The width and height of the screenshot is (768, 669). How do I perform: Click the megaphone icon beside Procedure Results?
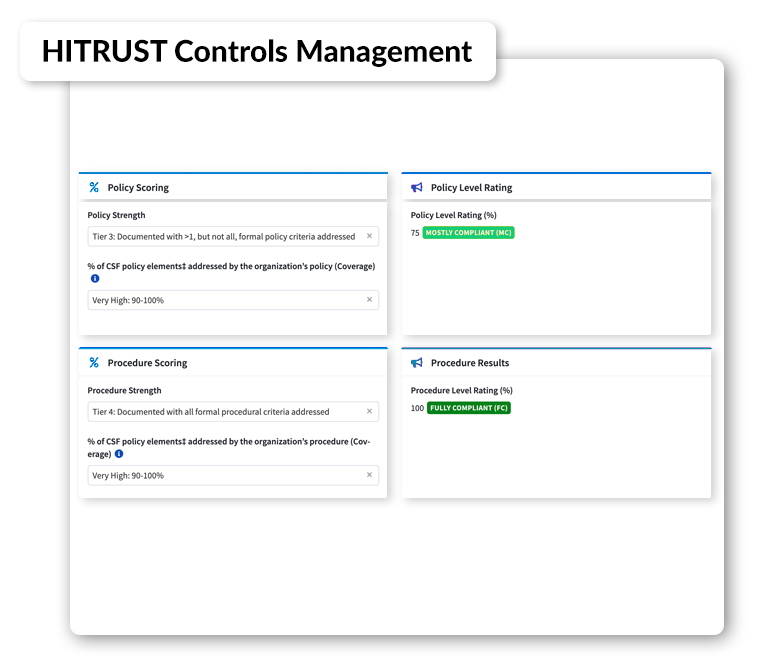point(417,362)
